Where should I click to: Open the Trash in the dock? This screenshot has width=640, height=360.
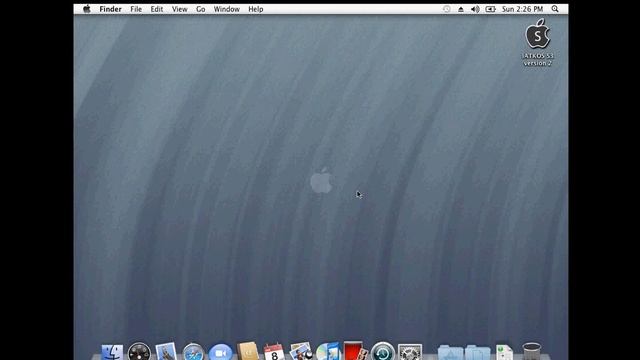[531, 352]
